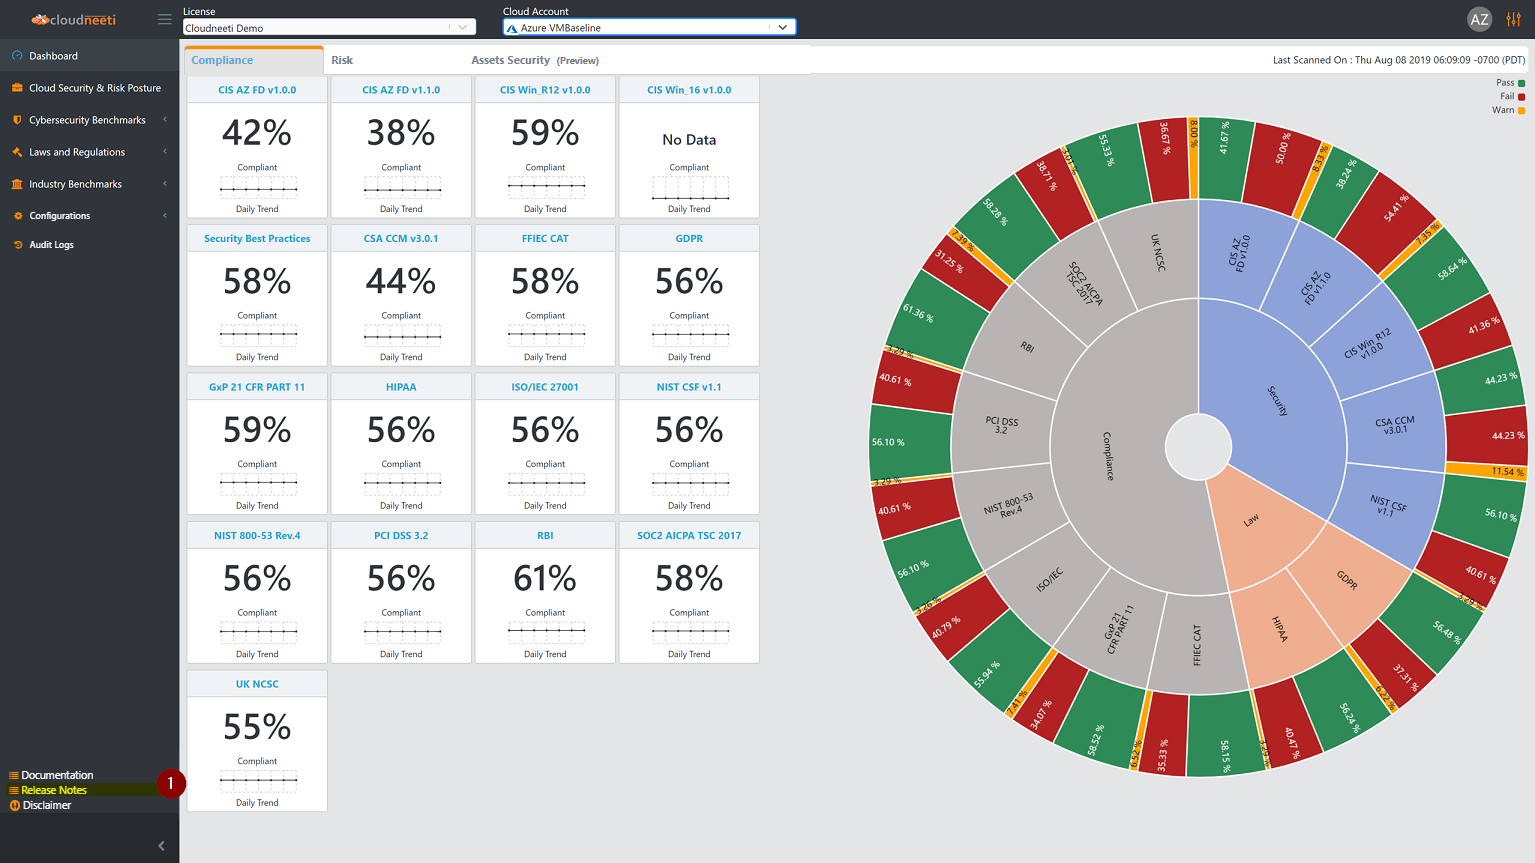Screen dimensions: 1535x863
Task: Switch to the Assets Security (Preview) tab
Action: click(535, 60)
